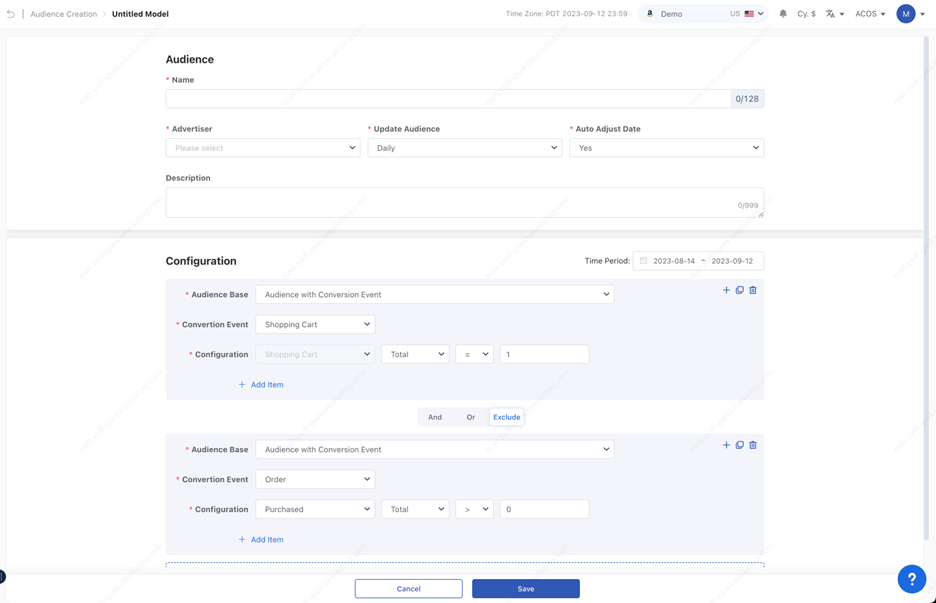Click the end date 2023-09-12

click(732, 261)
